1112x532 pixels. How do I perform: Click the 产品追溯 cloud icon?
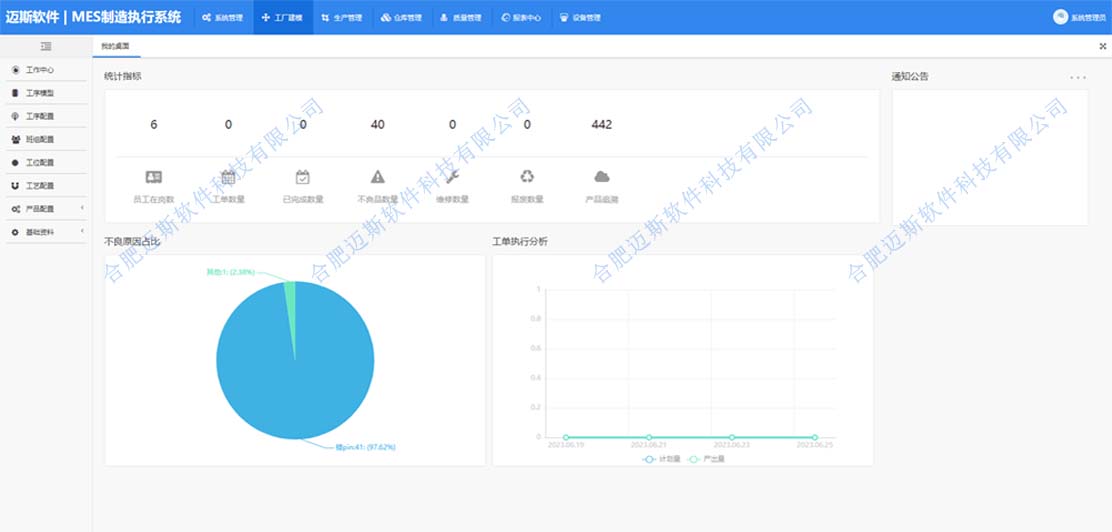601,177
